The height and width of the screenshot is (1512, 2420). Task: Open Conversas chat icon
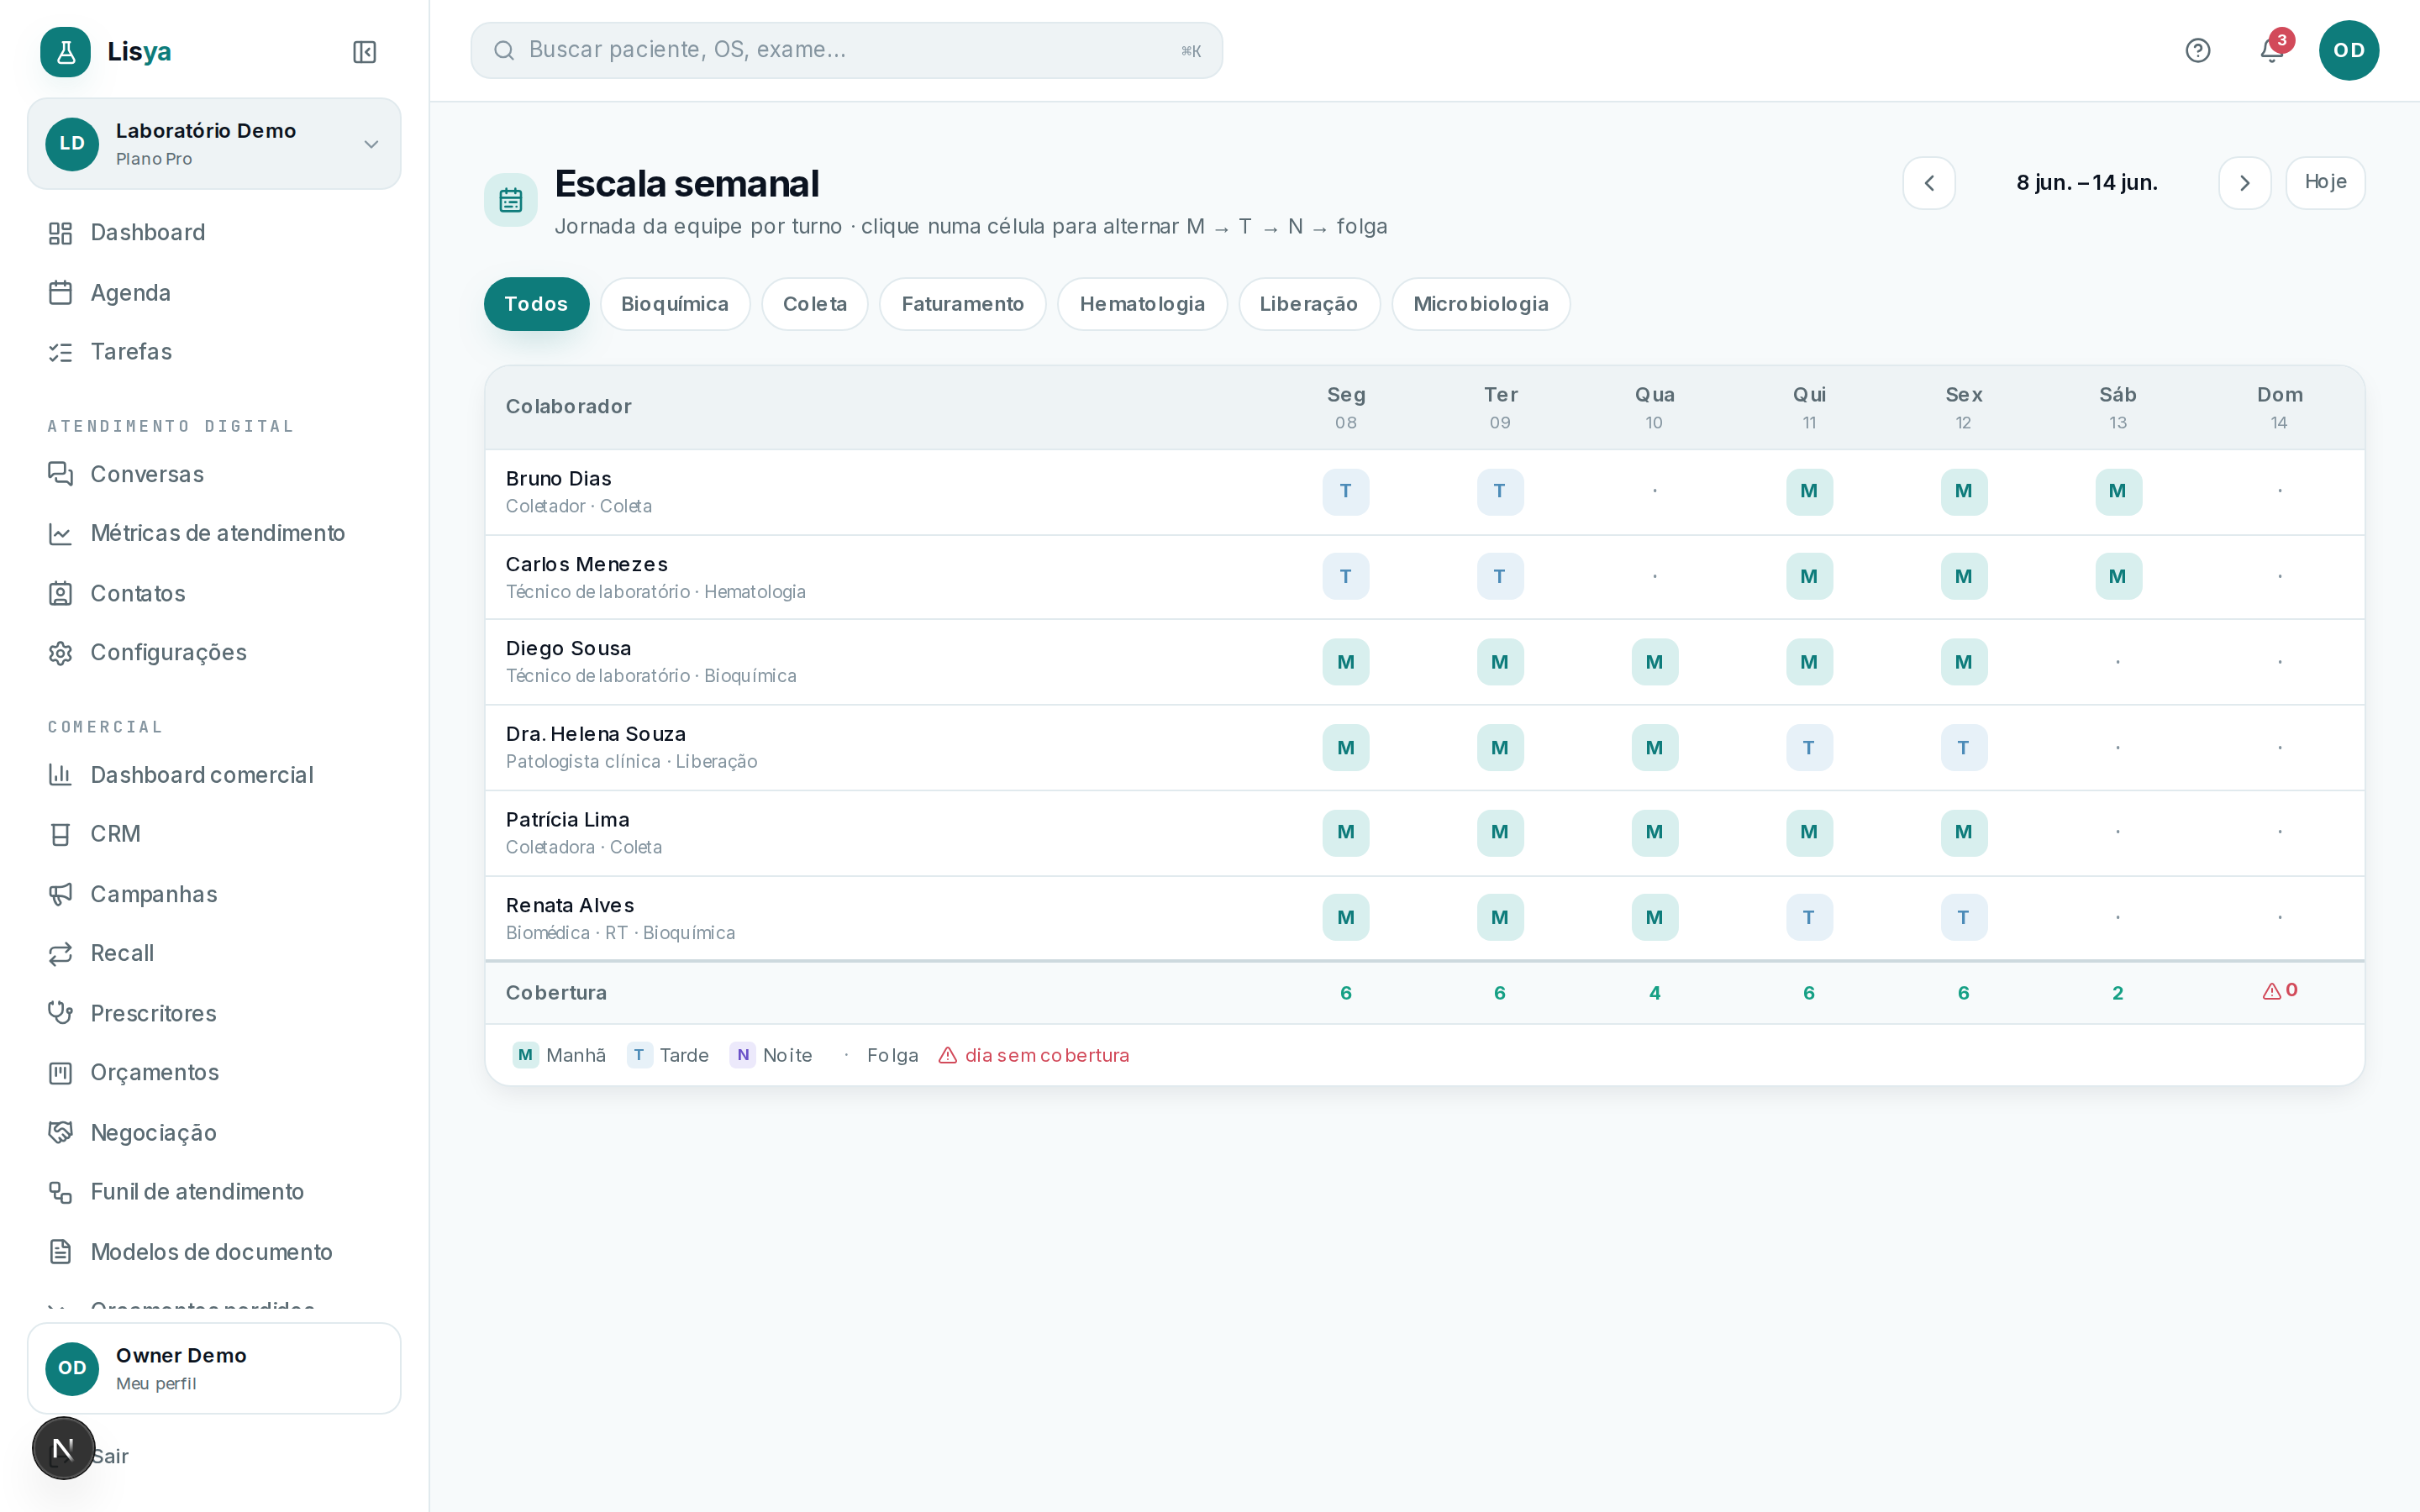point(60,474)
